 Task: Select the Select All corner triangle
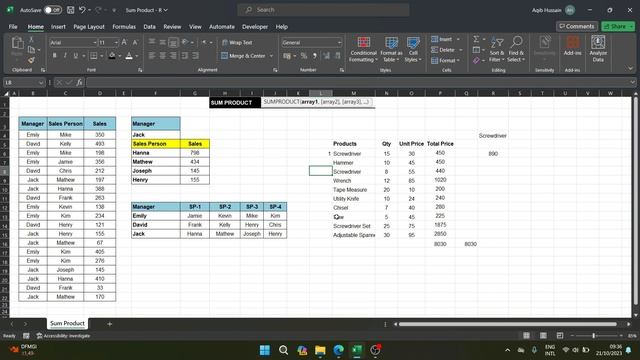pos(6,93)
